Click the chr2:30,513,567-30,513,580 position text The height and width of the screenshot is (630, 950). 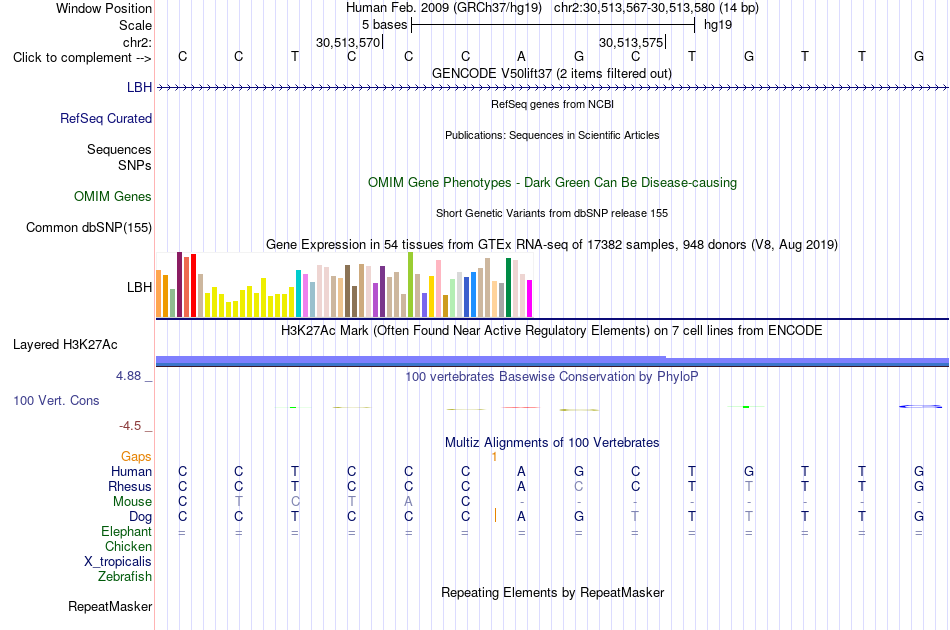(656, 8)
